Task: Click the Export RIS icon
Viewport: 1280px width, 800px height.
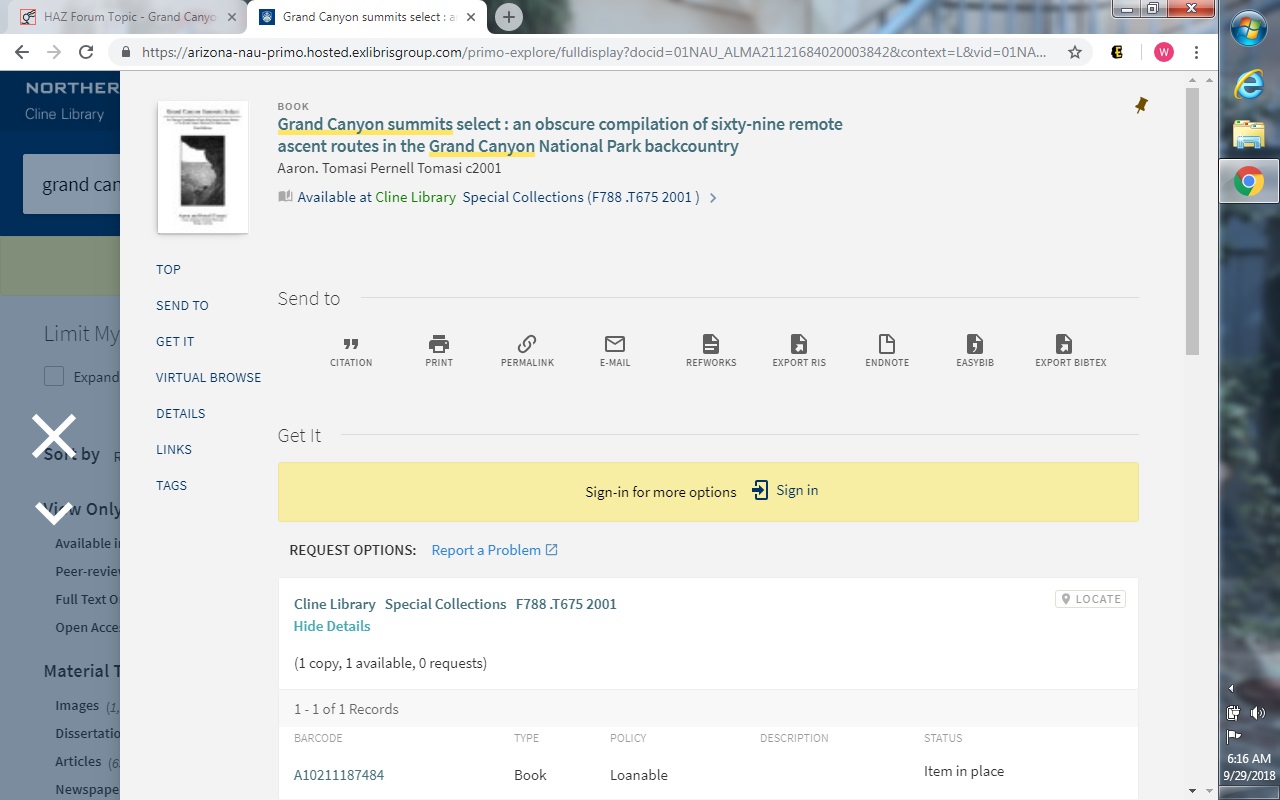Action: [x=799, y=345]
